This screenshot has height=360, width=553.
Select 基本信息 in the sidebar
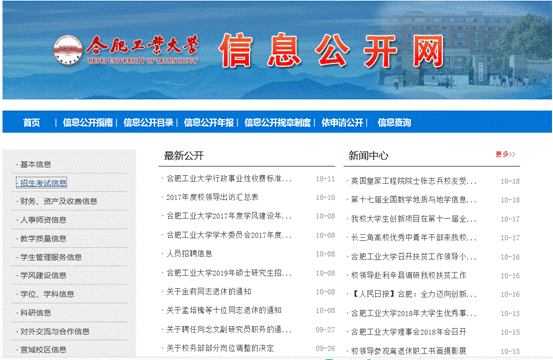point(35,164)
